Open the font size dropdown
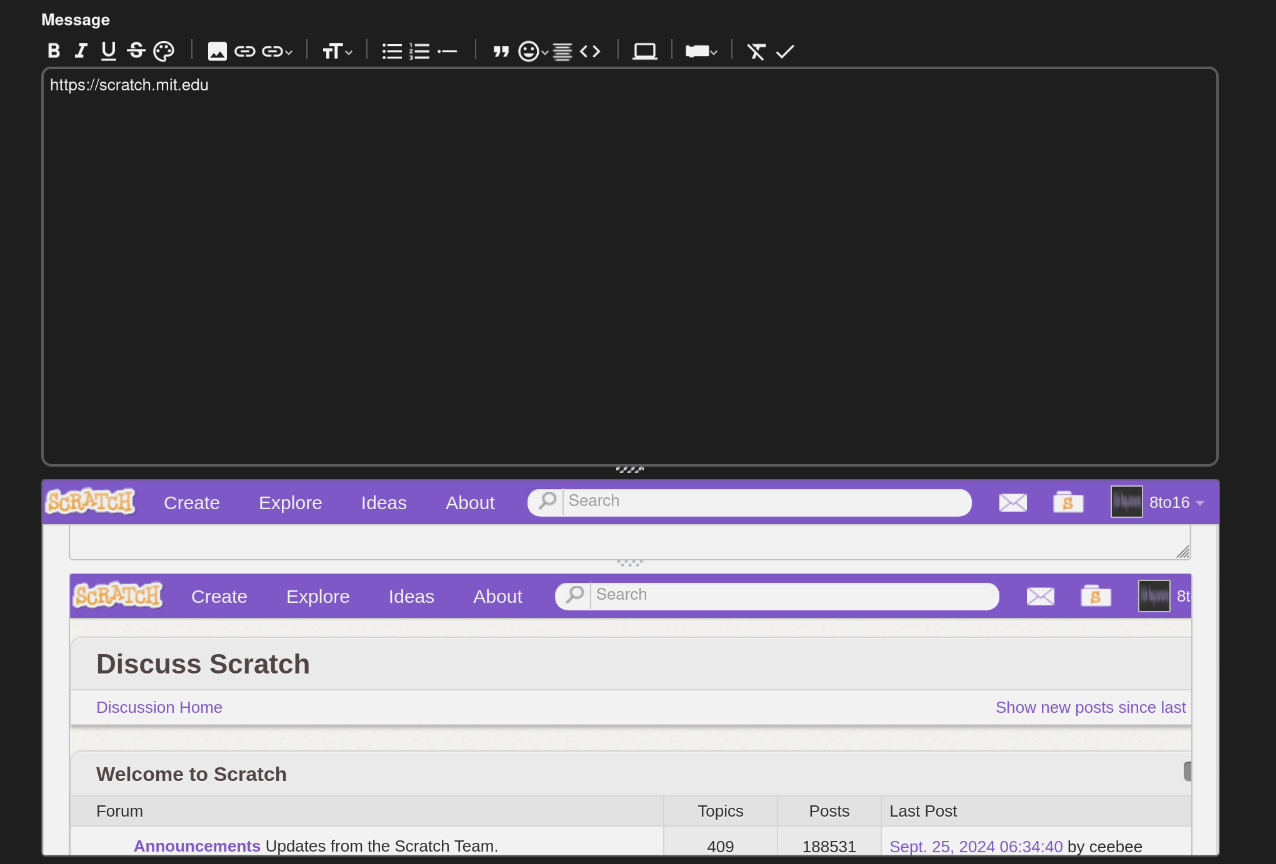Image resolution: width=1276 pixels, height=864 pixels. tap(336, 51)
